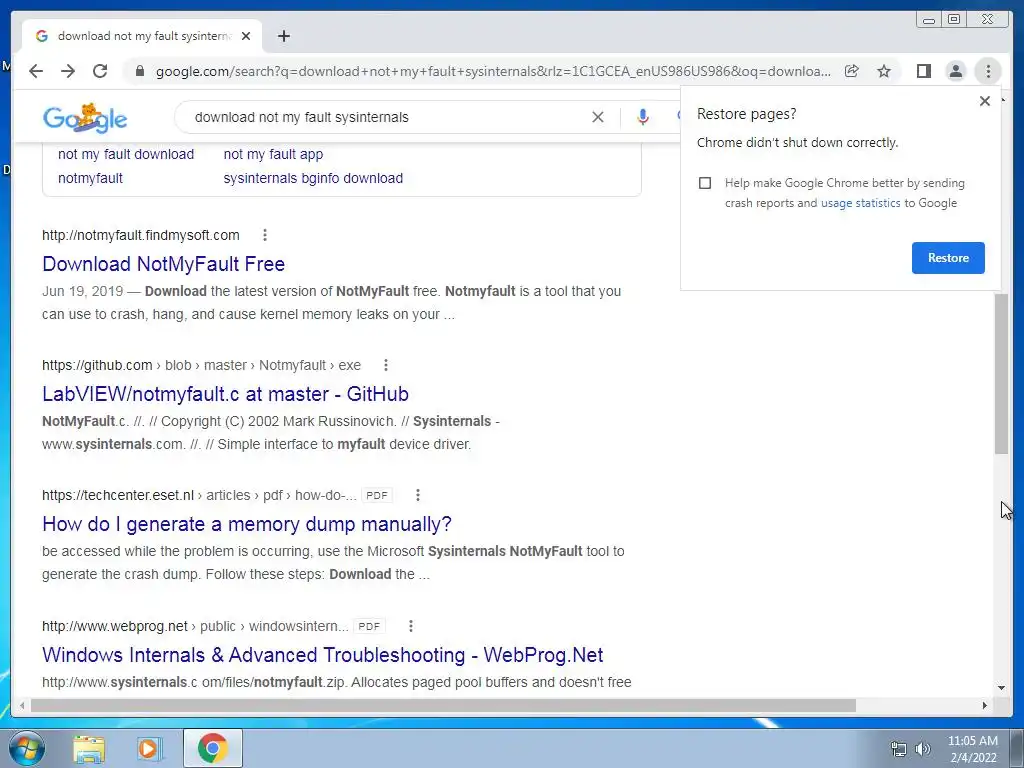The width and height of the screenshot is (1024, 768).
Task: Dismiss the Restore pages popup
Action: click(985, 101)
